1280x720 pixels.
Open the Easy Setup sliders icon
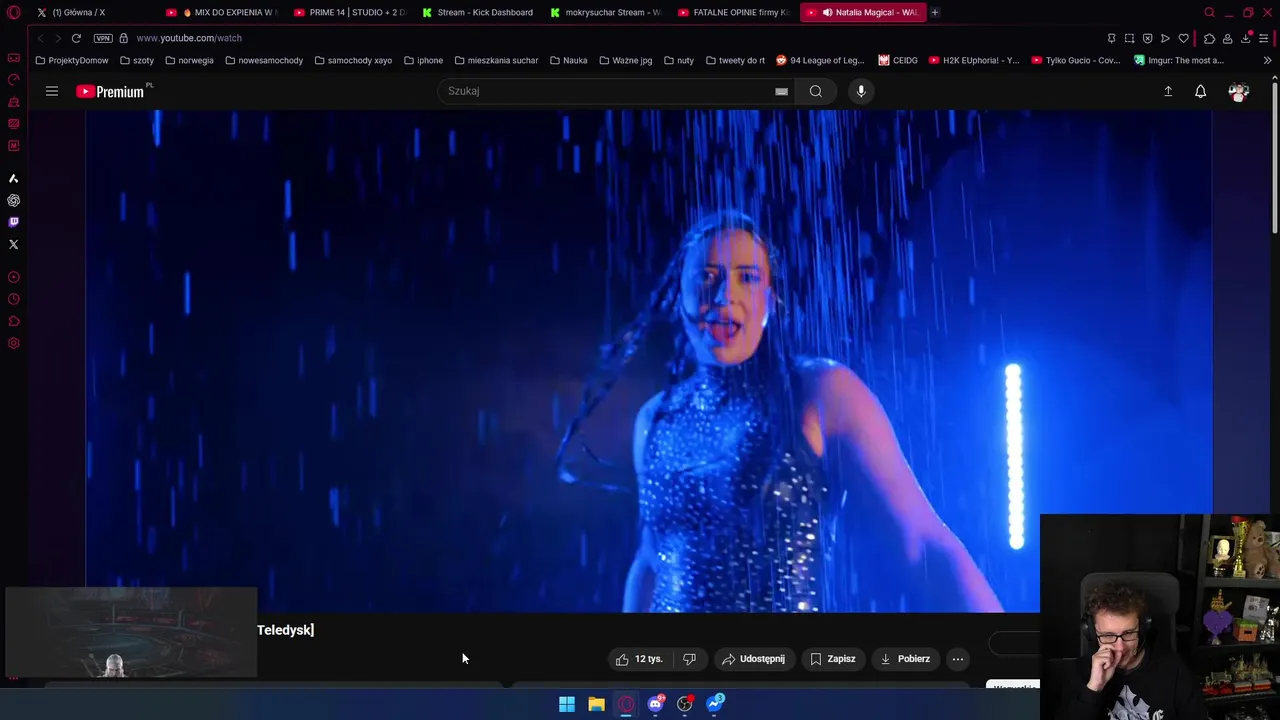(1265, 38)
